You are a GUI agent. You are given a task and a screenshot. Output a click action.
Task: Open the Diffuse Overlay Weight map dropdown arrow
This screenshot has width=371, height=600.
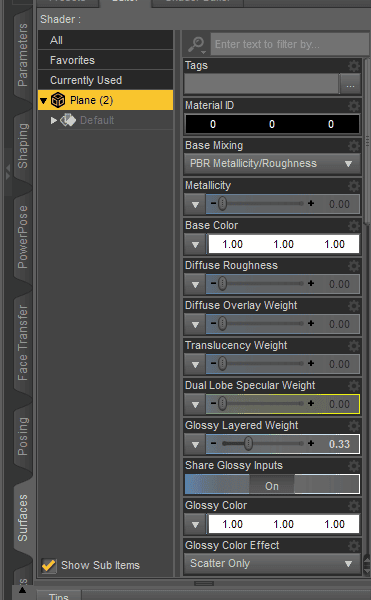point(195,324)
